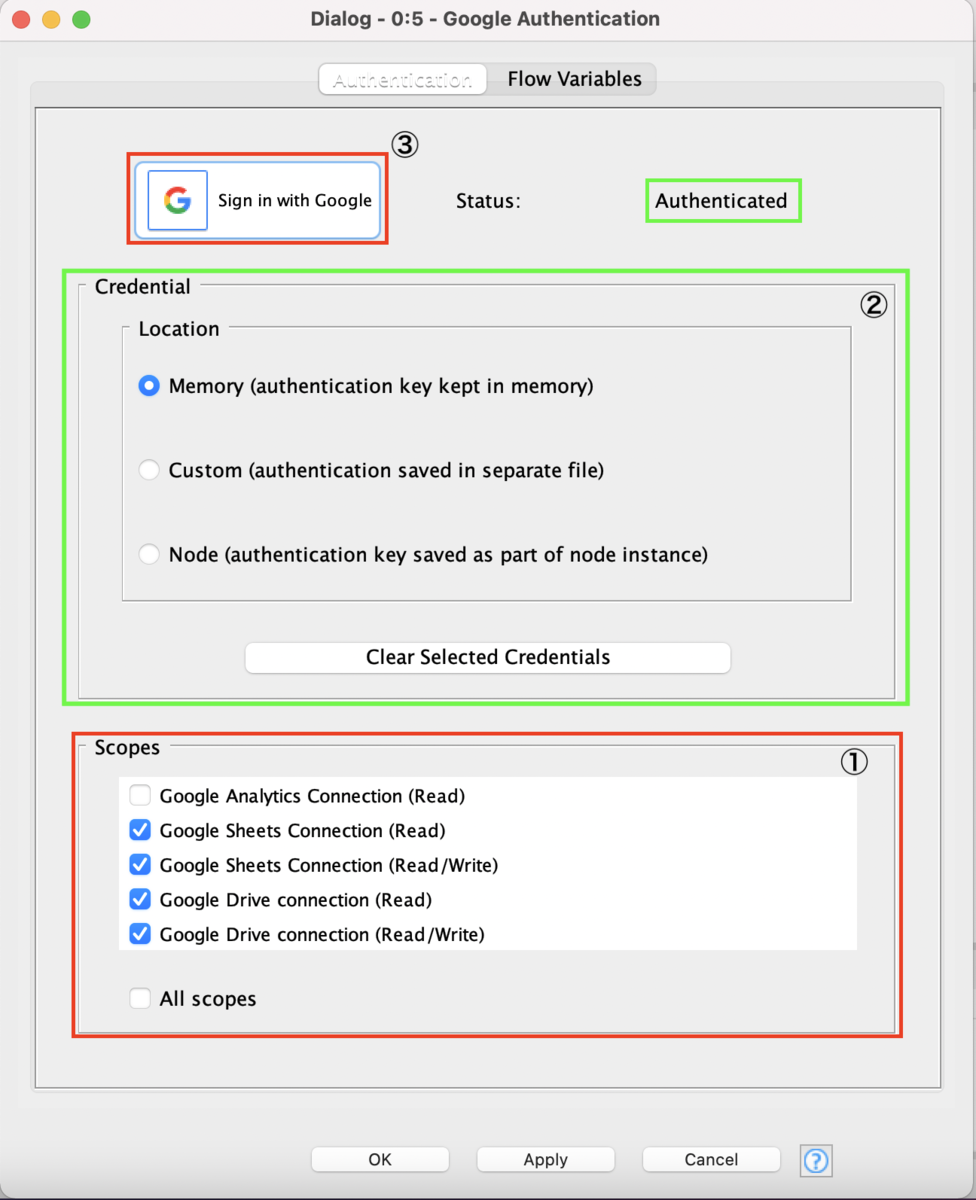
Task: Click the Authenticated status text
Action: (x=721, y=200)
